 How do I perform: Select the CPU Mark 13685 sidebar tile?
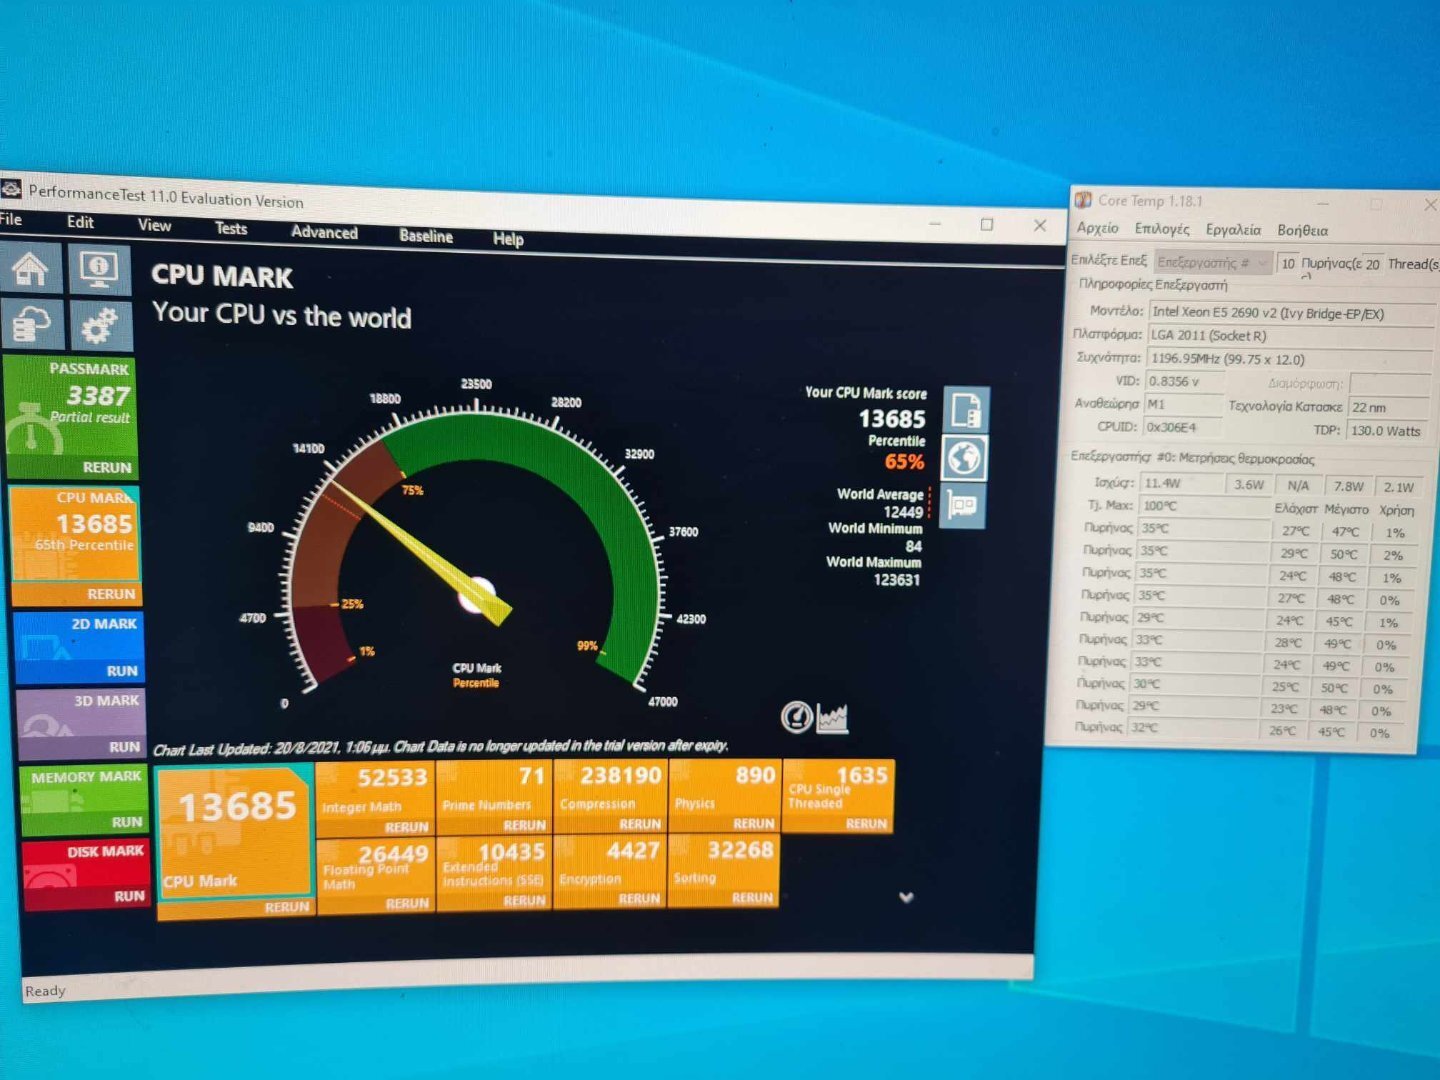tap(75, 532)
